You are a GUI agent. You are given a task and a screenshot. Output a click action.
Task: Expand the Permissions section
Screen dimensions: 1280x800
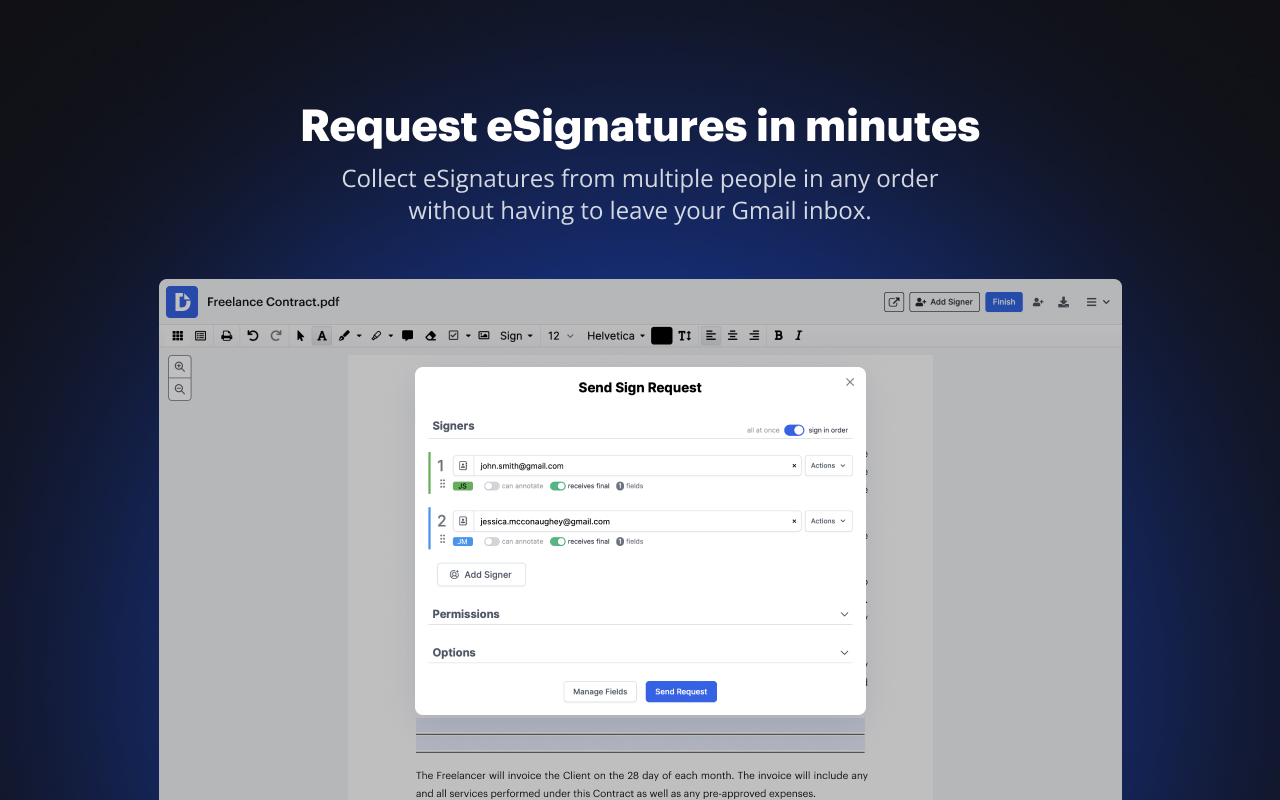640,614
